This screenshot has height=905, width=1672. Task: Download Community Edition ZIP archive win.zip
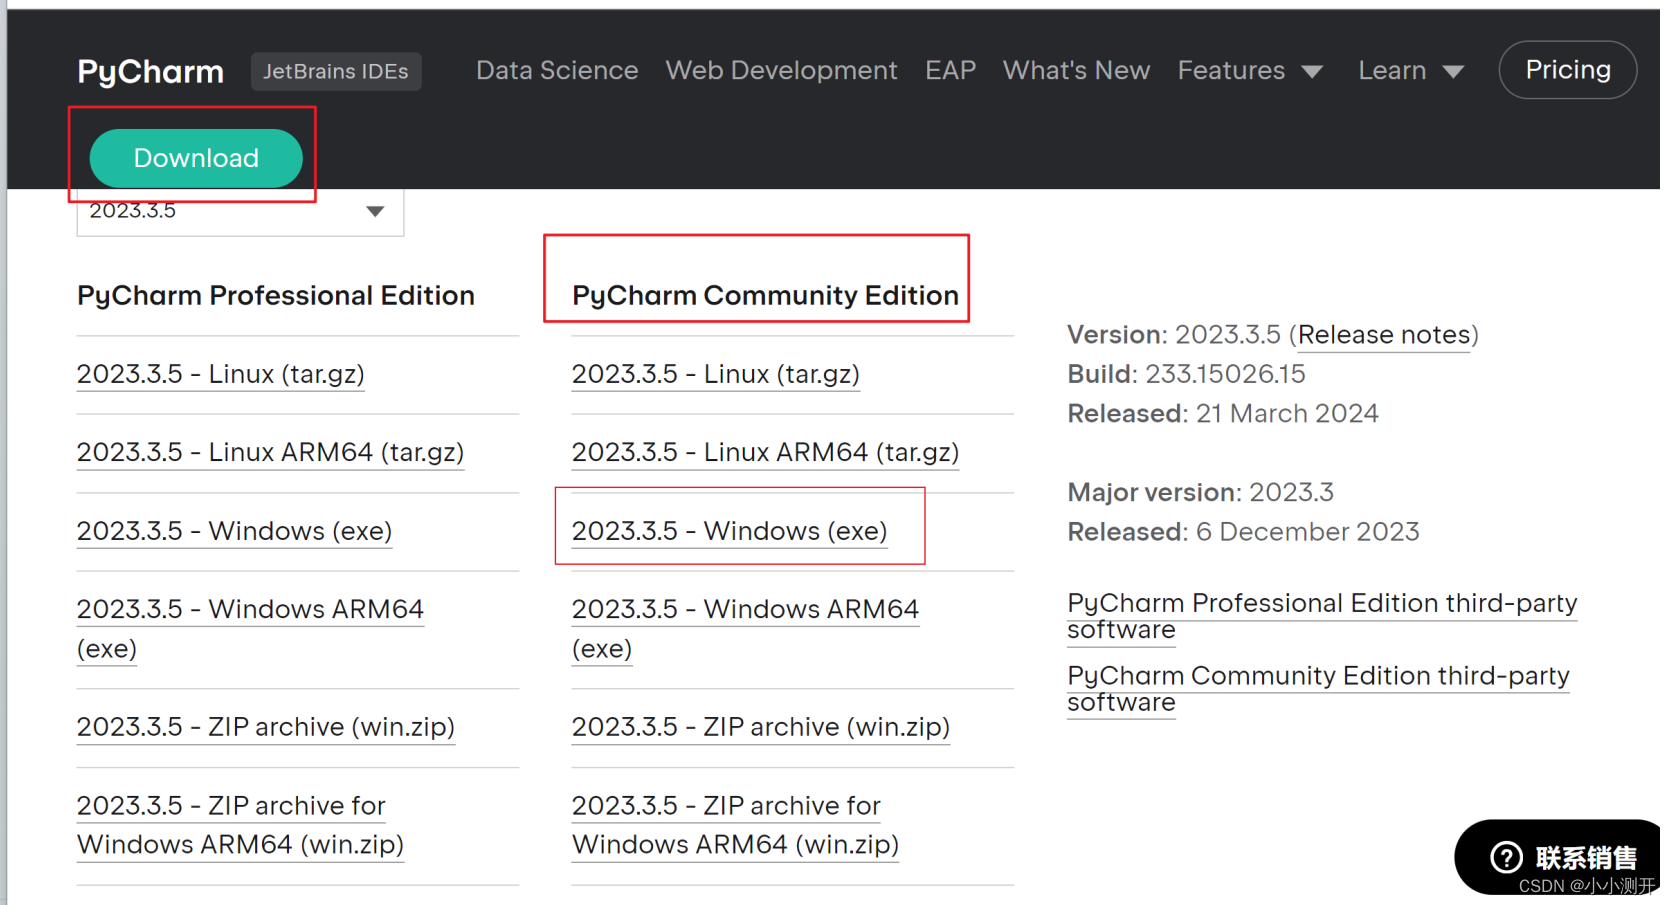[760, 727]
